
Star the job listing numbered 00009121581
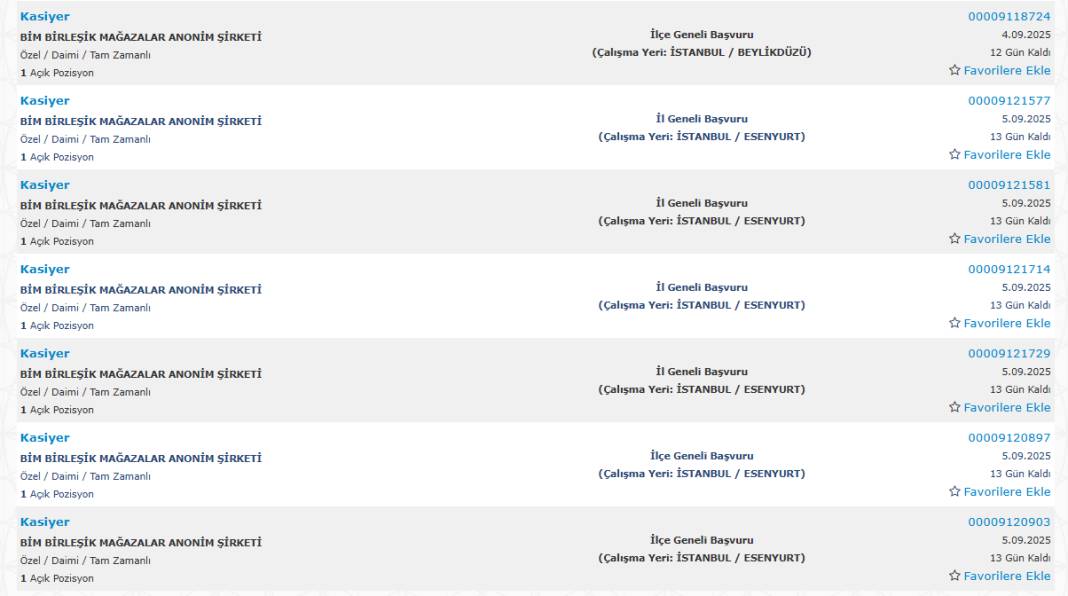[x=954, y=239]
